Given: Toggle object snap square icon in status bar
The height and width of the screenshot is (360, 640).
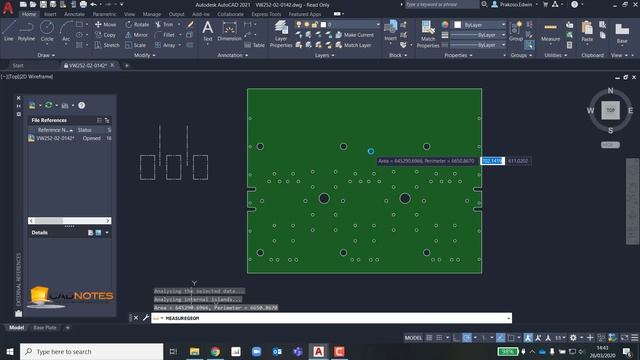Looking at the screenshot, I should click(x=511, y=338).
